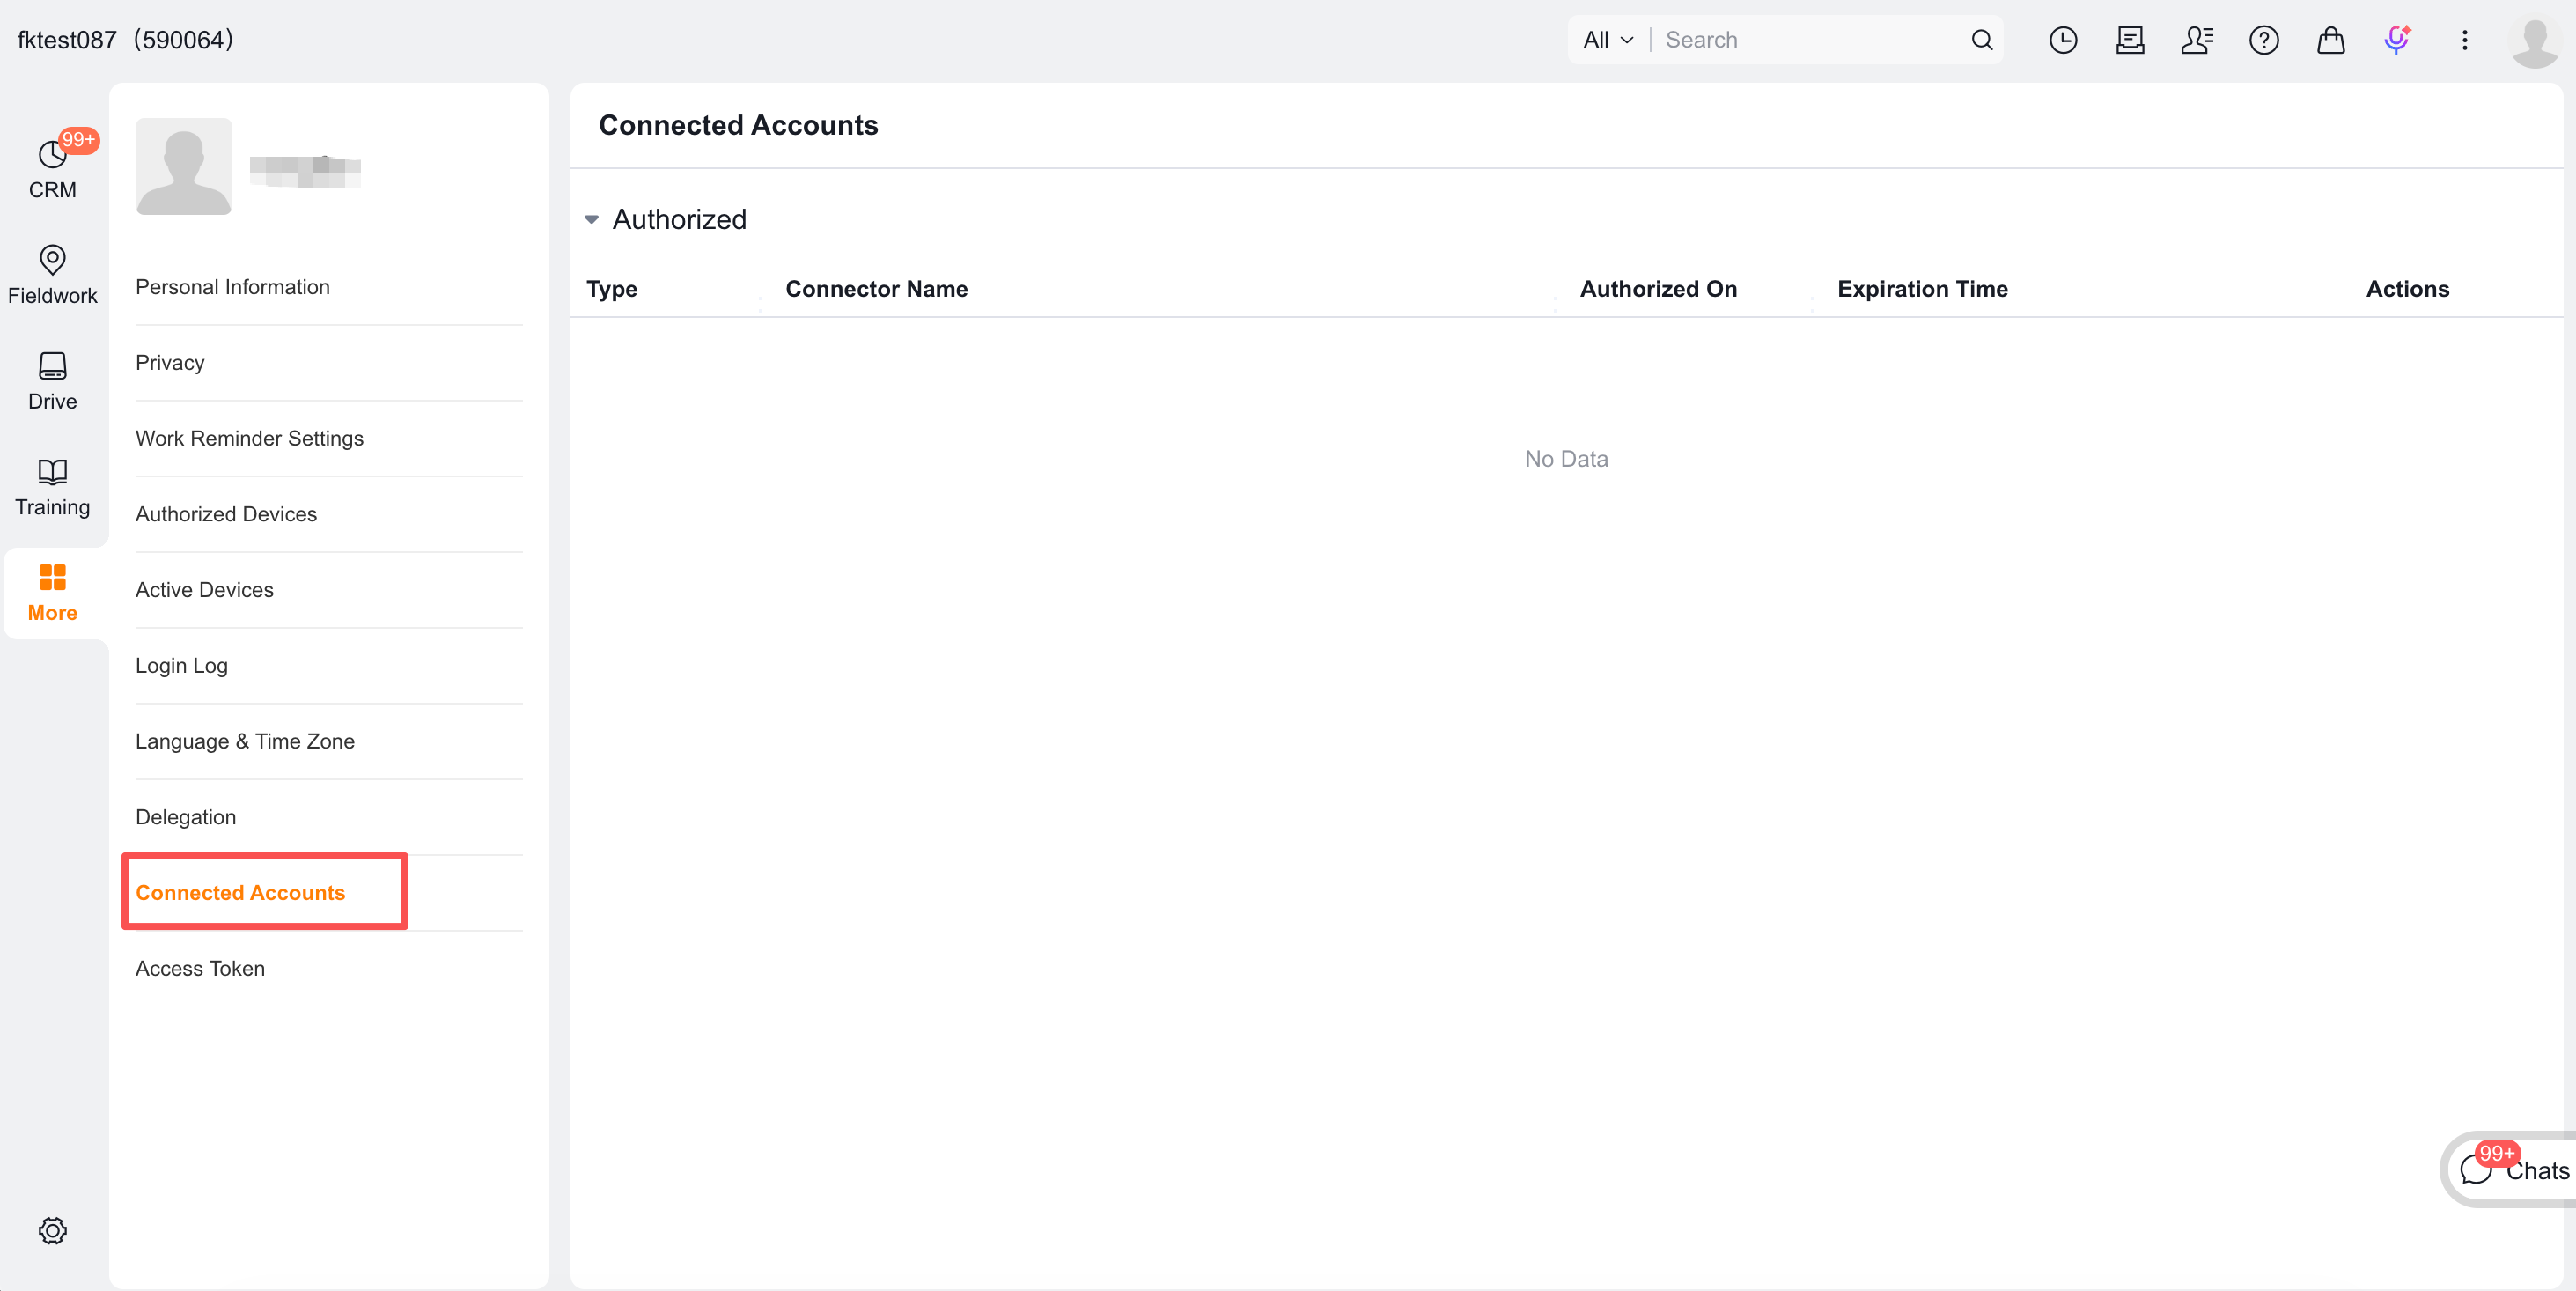Open the help question mark icon

click(x=2264, y=40)
